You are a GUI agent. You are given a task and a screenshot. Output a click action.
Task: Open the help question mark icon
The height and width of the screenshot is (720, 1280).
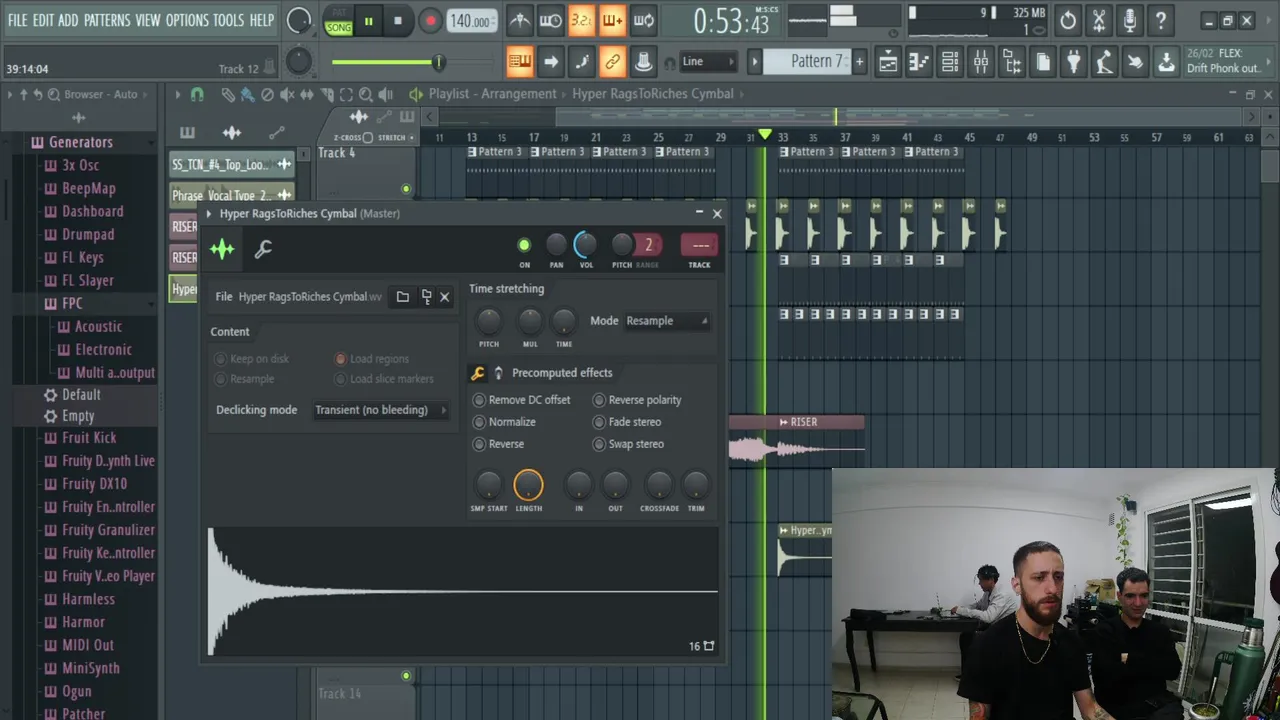pyautogui.click(x=1161, y=20)
